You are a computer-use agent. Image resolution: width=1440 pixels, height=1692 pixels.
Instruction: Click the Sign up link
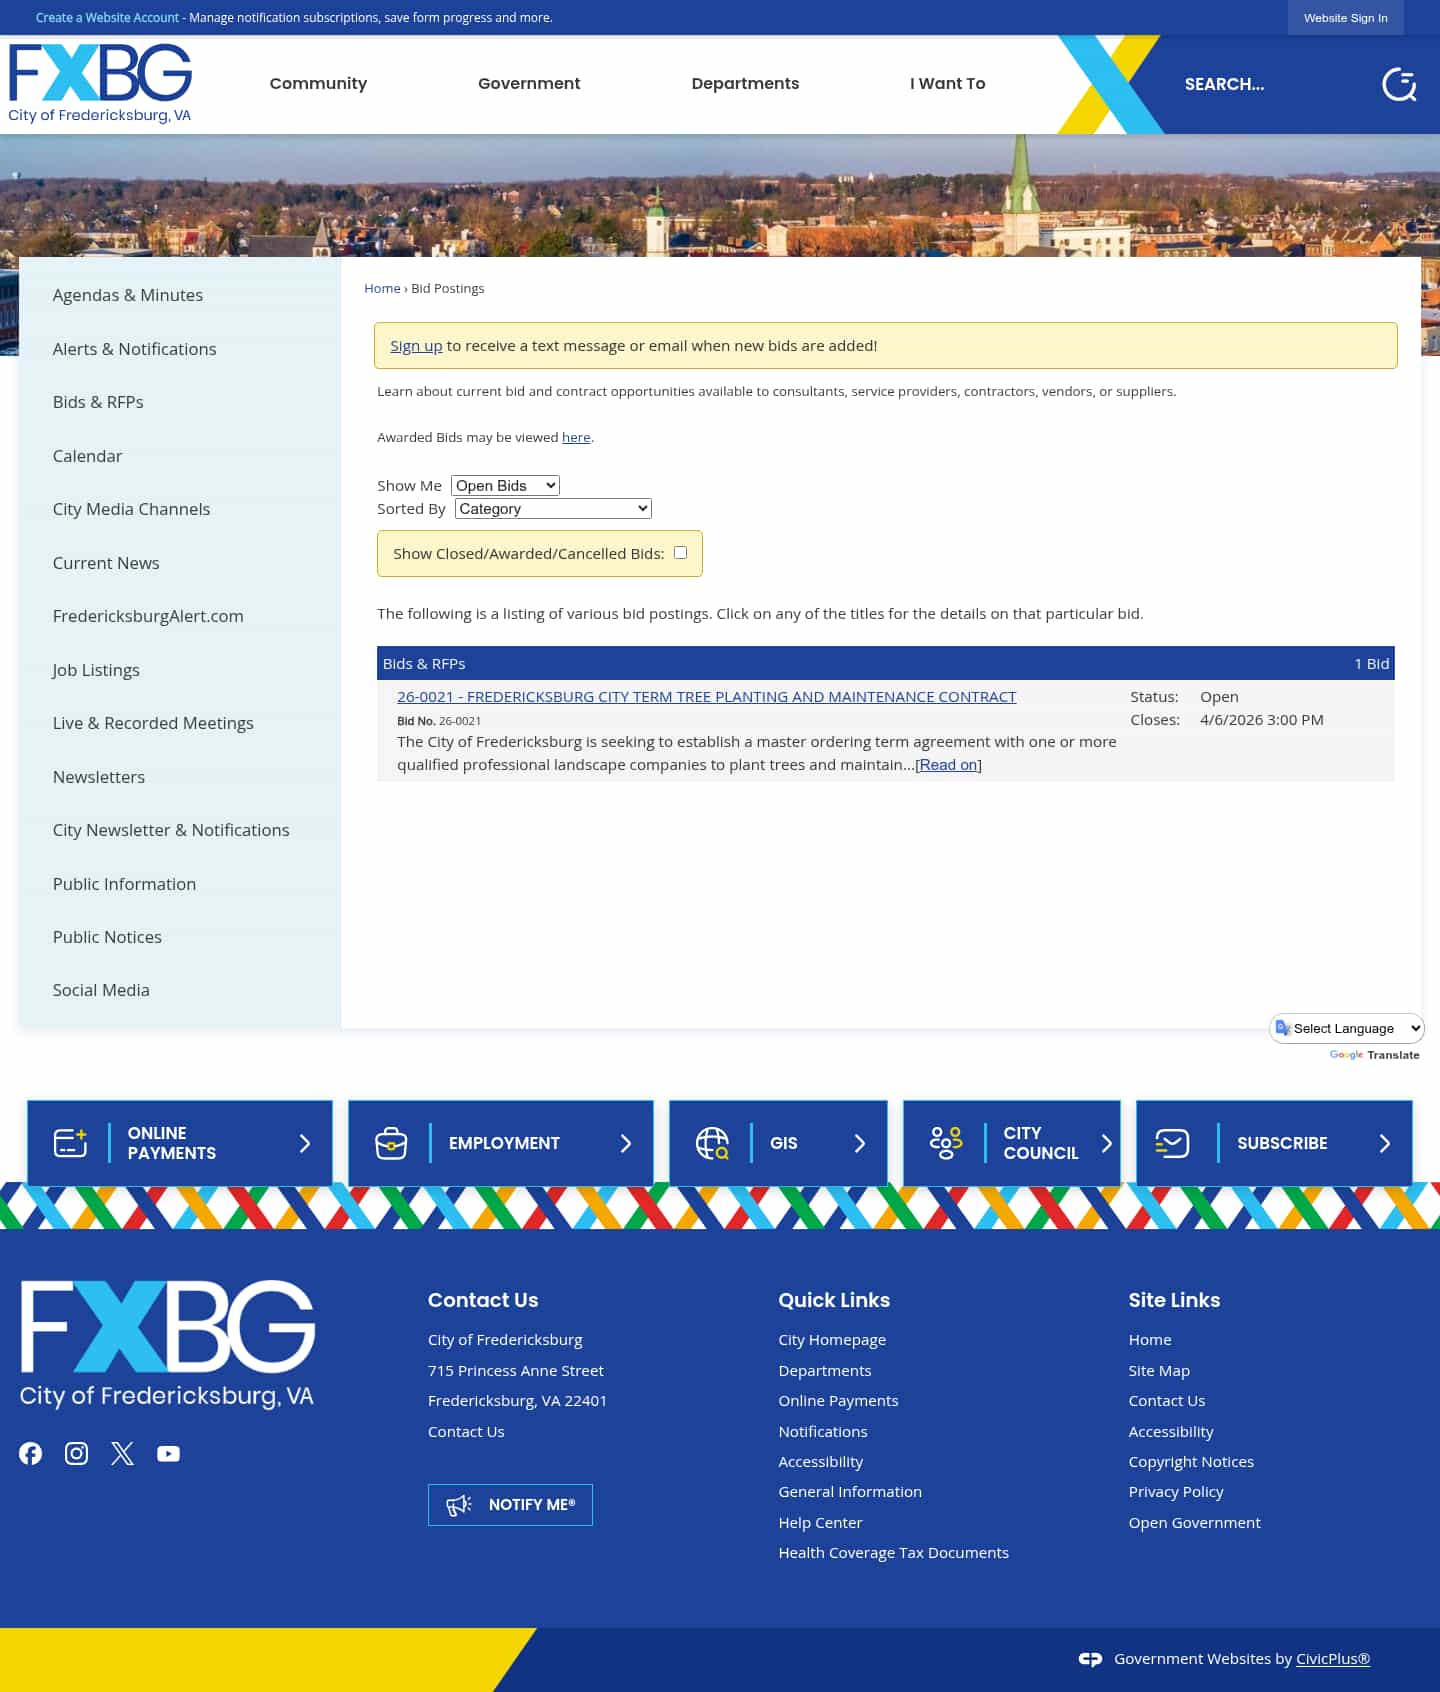416,345
